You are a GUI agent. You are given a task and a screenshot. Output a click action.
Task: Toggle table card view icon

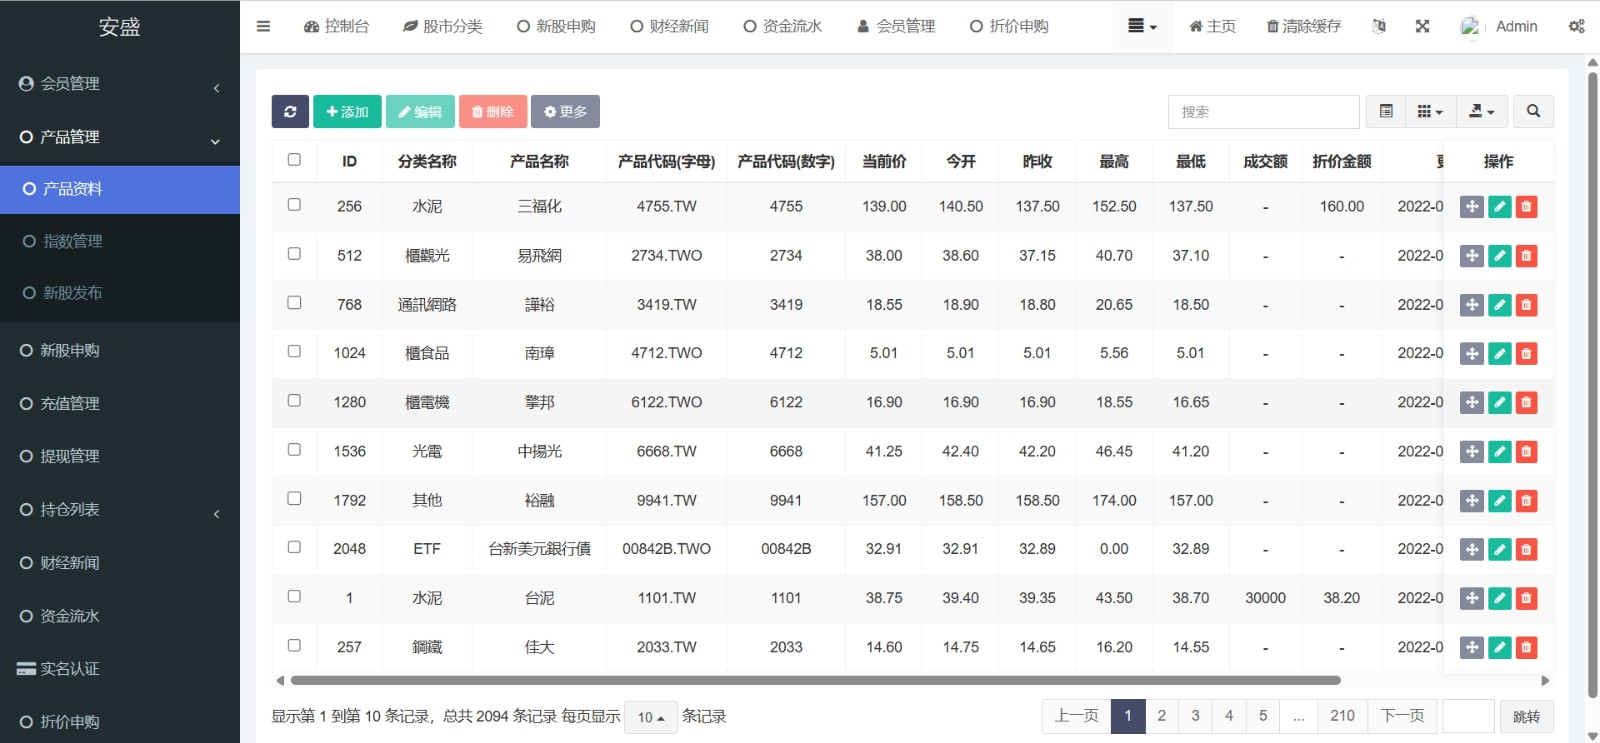point(1386,112)
